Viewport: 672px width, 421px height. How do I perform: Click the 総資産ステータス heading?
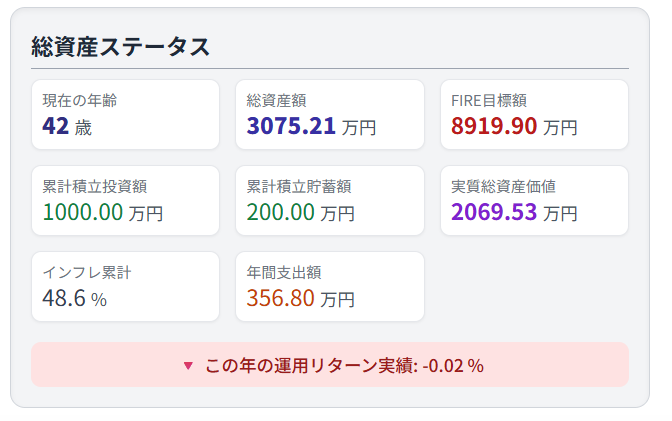[120, 46]
